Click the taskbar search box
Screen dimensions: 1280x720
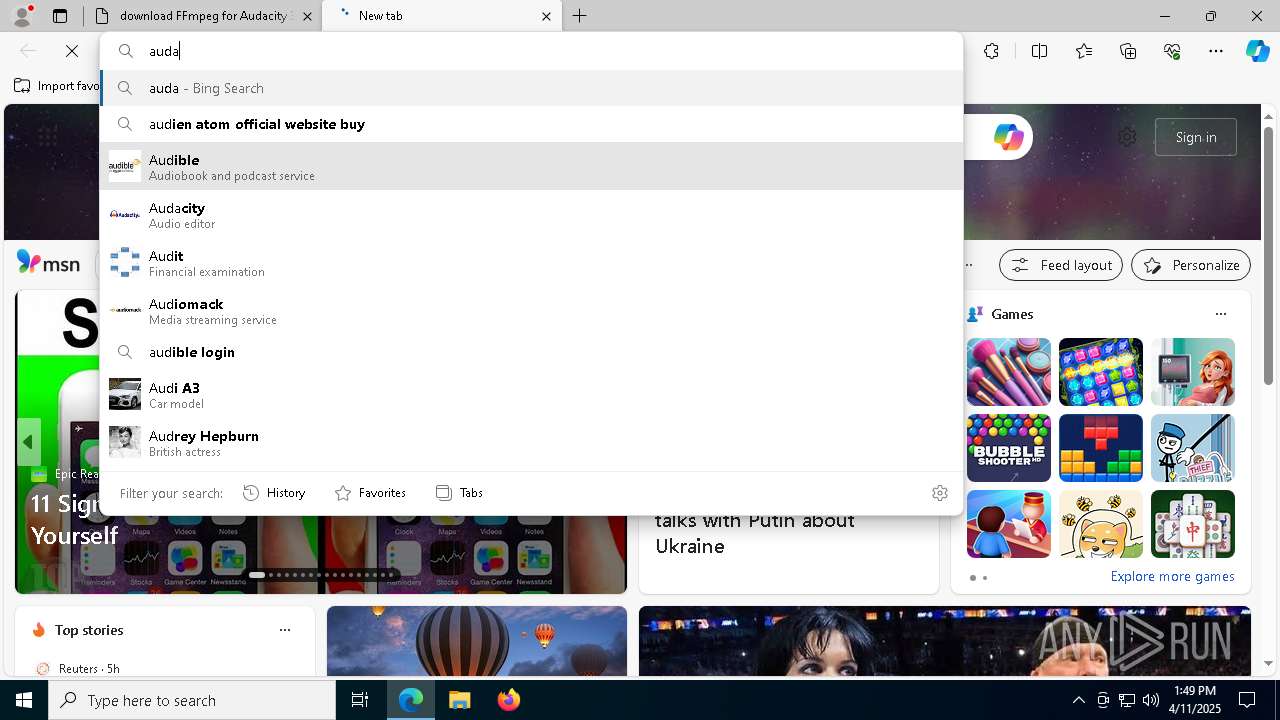pos(192,700)
